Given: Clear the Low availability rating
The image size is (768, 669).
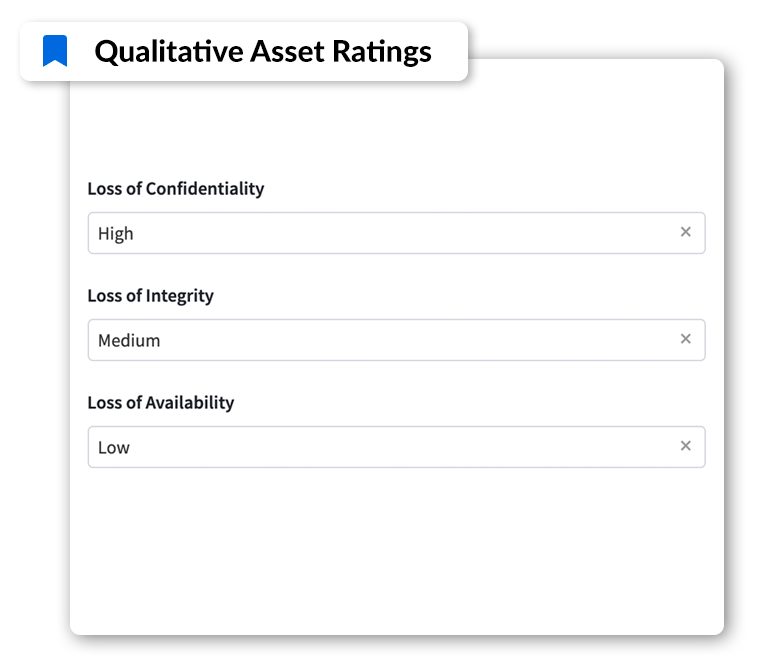Looking at the screenshot, I should [685, 446].
